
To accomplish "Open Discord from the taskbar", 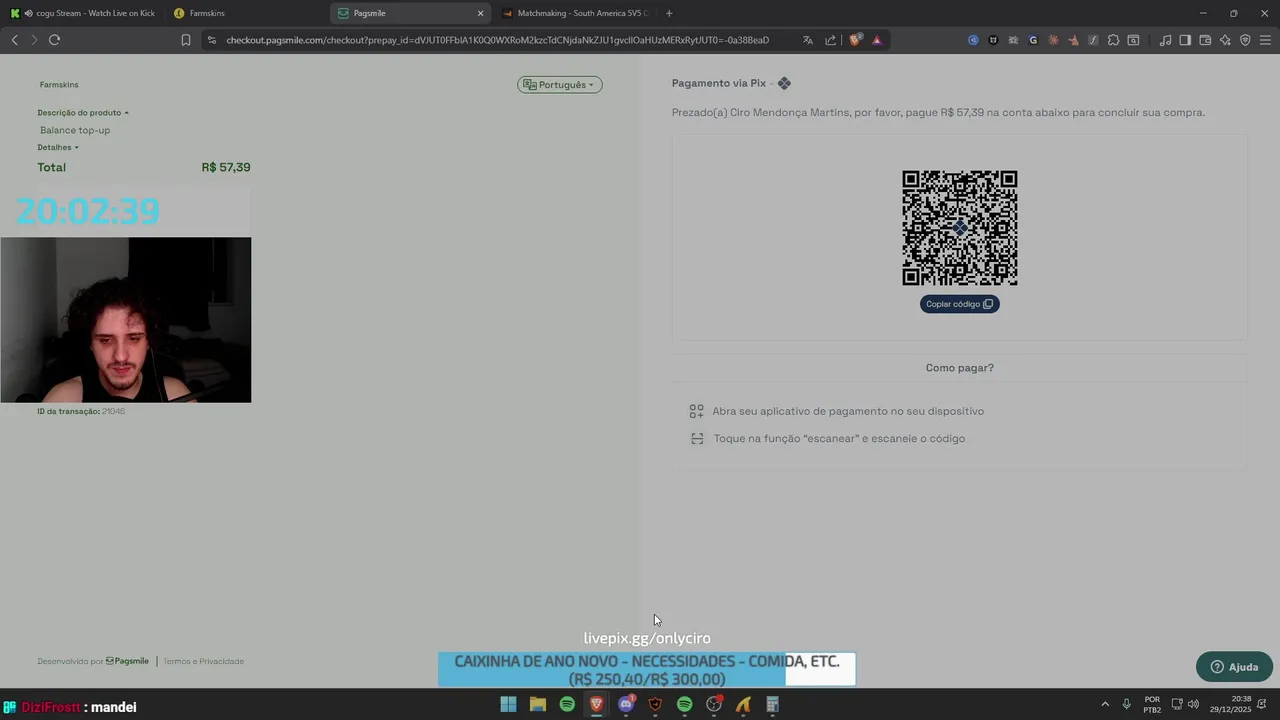I will tap(626, 705).
